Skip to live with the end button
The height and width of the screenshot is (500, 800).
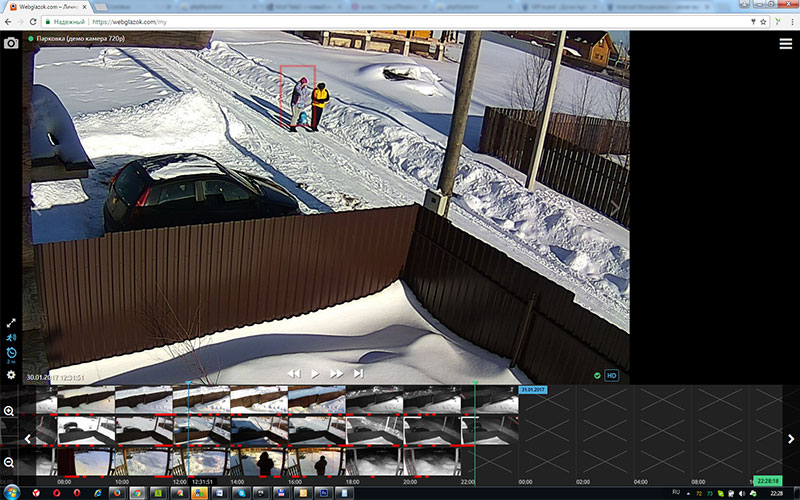[358, 373]
